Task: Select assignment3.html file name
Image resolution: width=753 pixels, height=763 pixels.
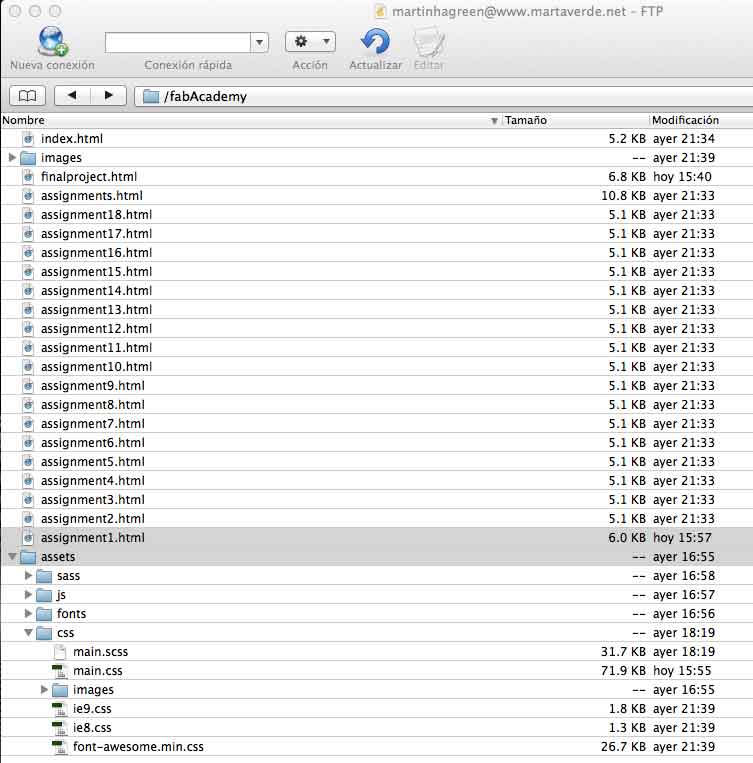Action: (93, 500)
